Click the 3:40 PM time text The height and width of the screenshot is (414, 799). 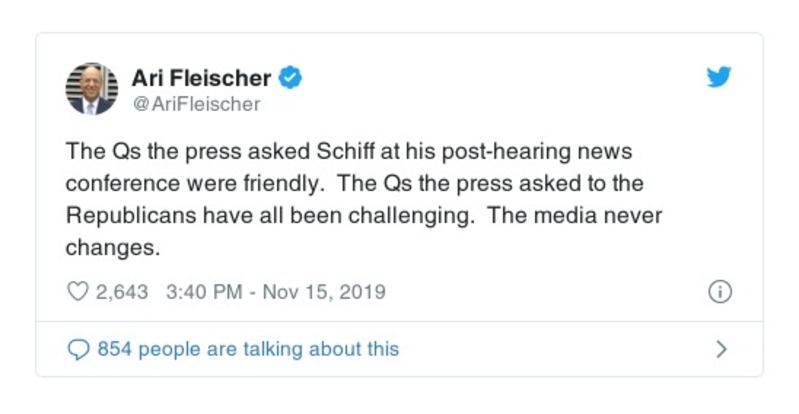coord(205,292)
